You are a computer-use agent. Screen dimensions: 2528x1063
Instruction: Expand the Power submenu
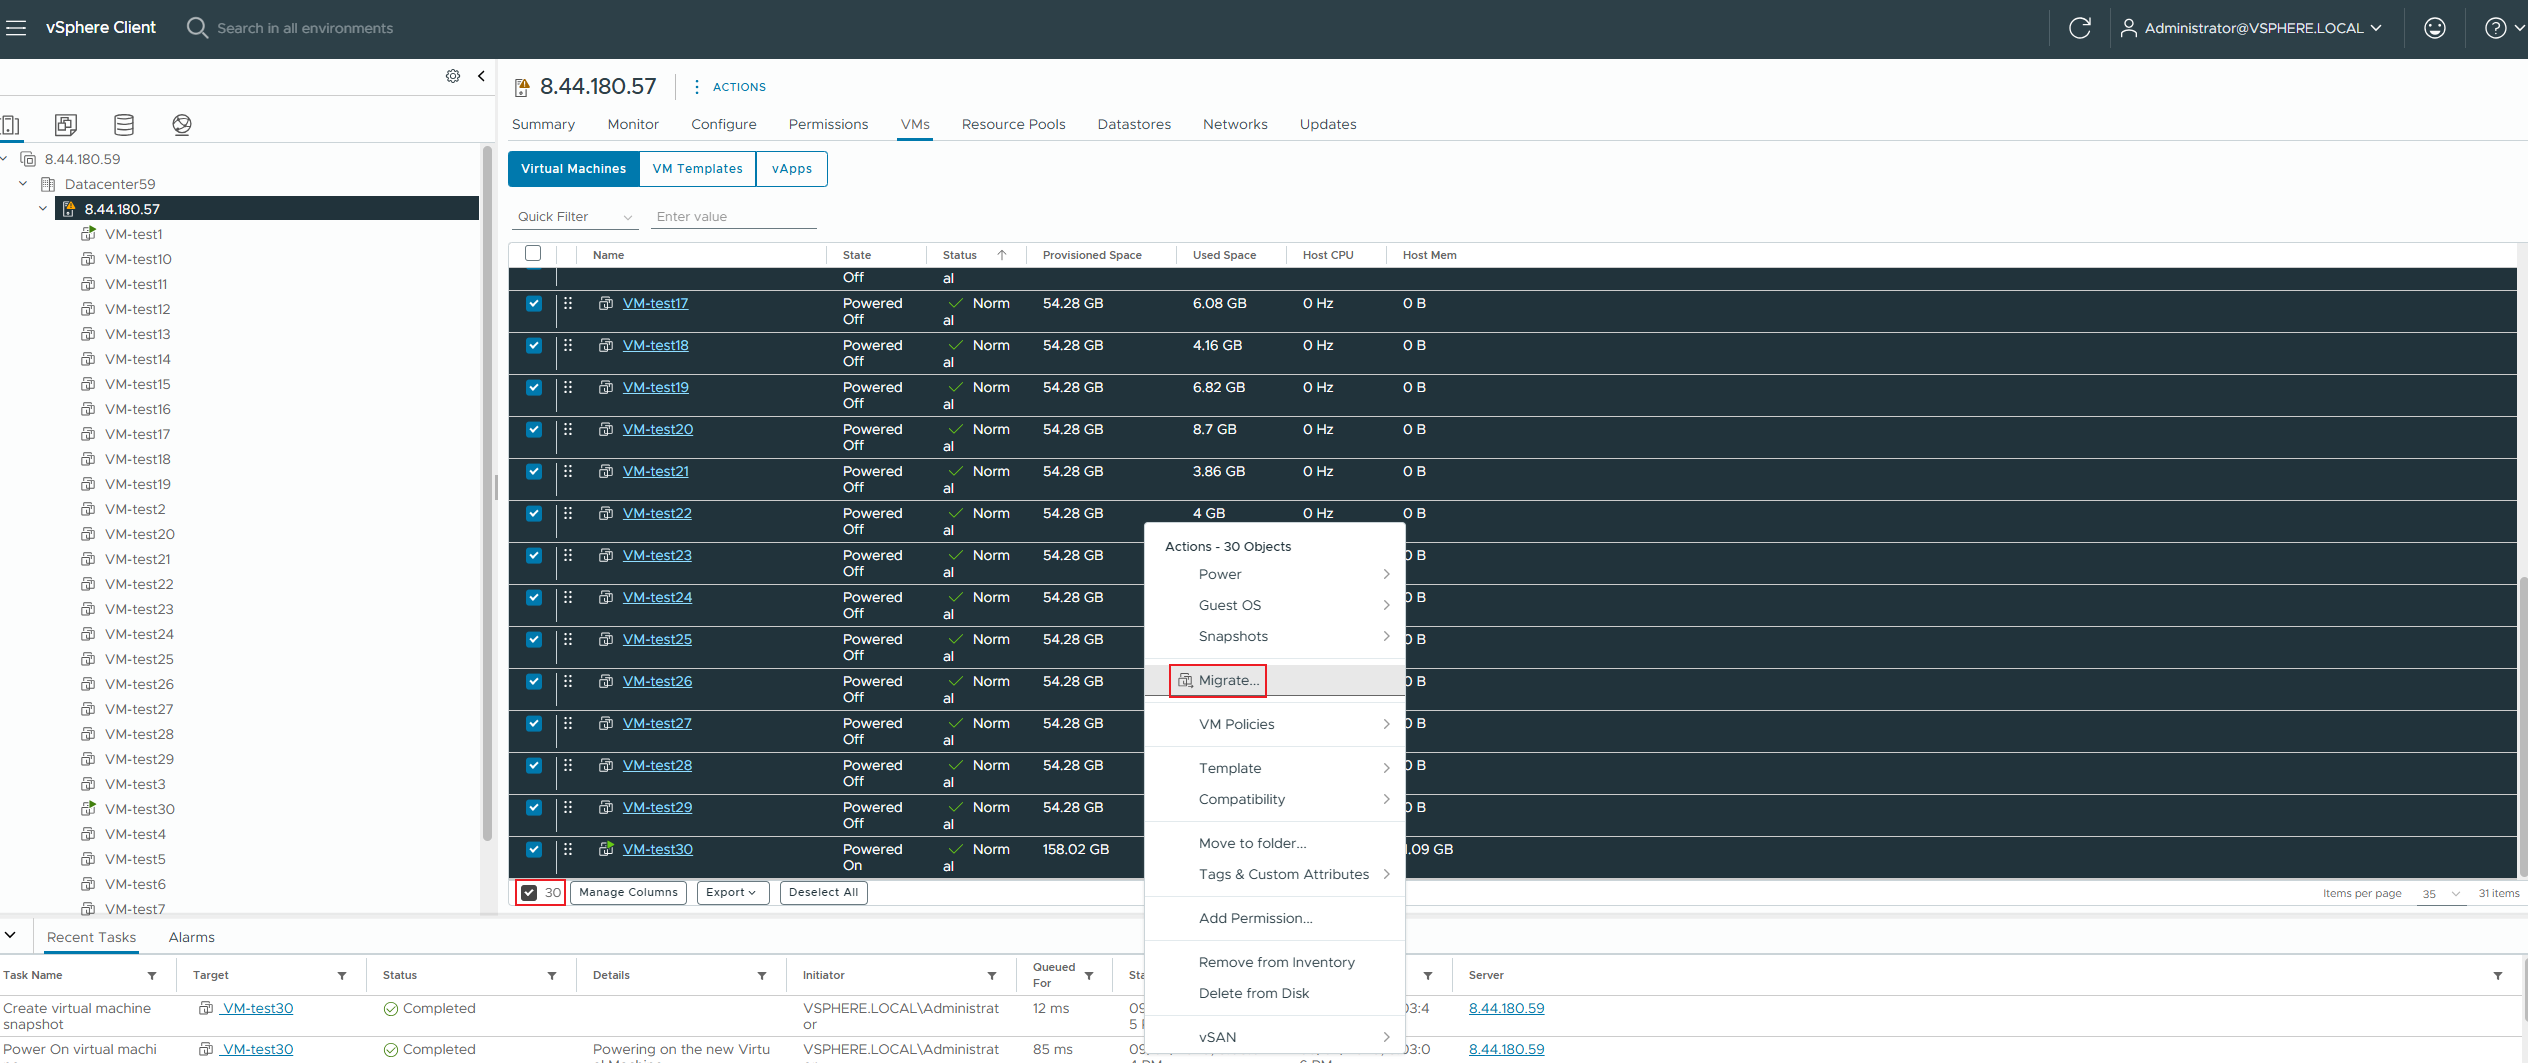(x=1275, y=574)
